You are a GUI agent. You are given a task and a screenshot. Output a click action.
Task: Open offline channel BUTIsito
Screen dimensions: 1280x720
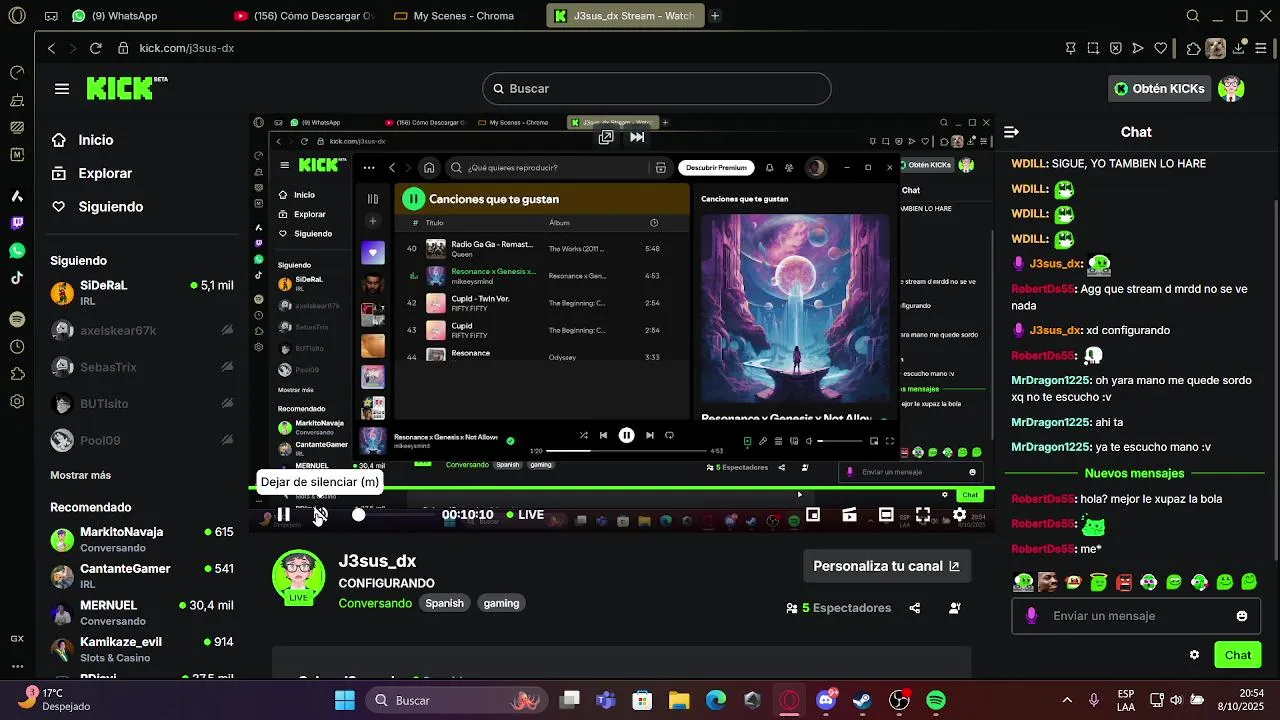click(142, 404)
